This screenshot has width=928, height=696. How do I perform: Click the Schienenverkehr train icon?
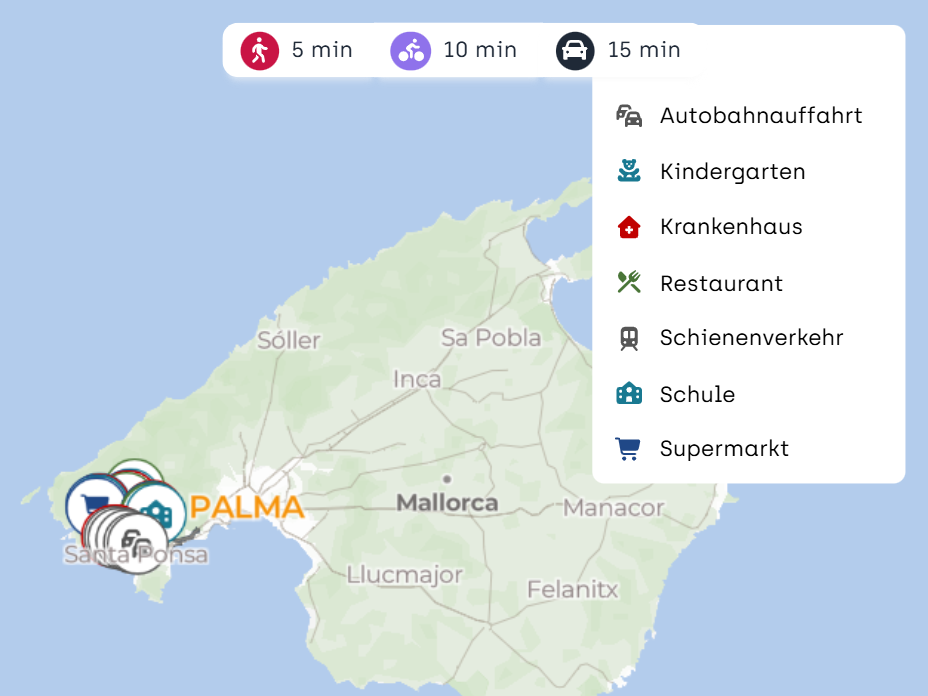coord(629,338)
